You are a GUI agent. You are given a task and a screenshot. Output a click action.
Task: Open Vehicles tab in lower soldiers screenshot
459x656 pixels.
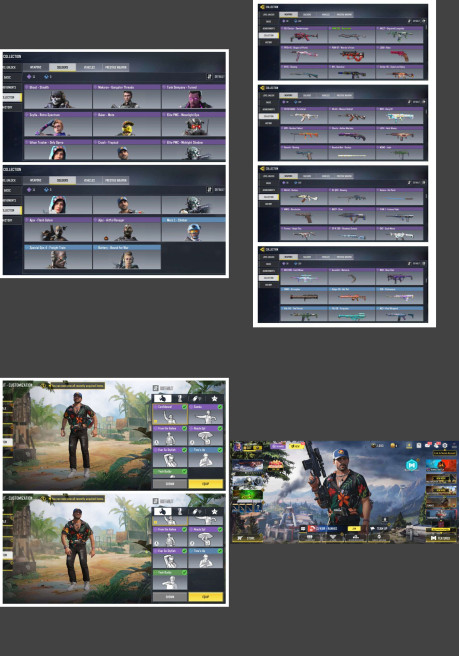89,180
